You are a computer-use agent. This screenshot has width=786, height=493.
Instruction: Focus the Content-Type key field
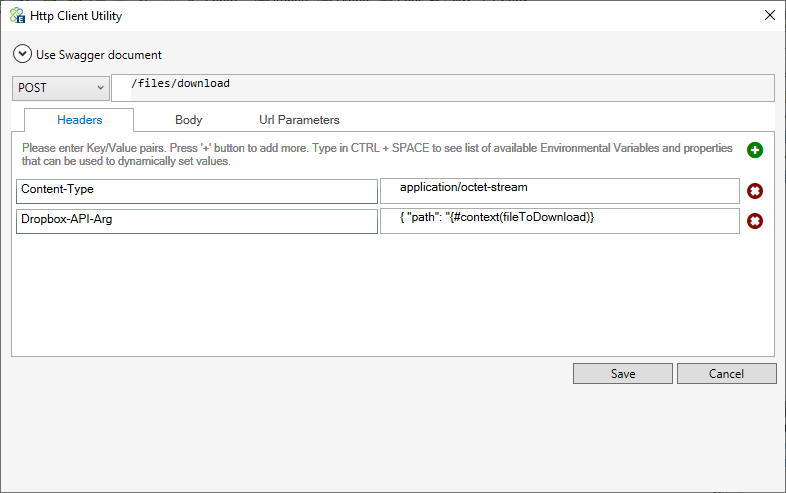[197, 192]
